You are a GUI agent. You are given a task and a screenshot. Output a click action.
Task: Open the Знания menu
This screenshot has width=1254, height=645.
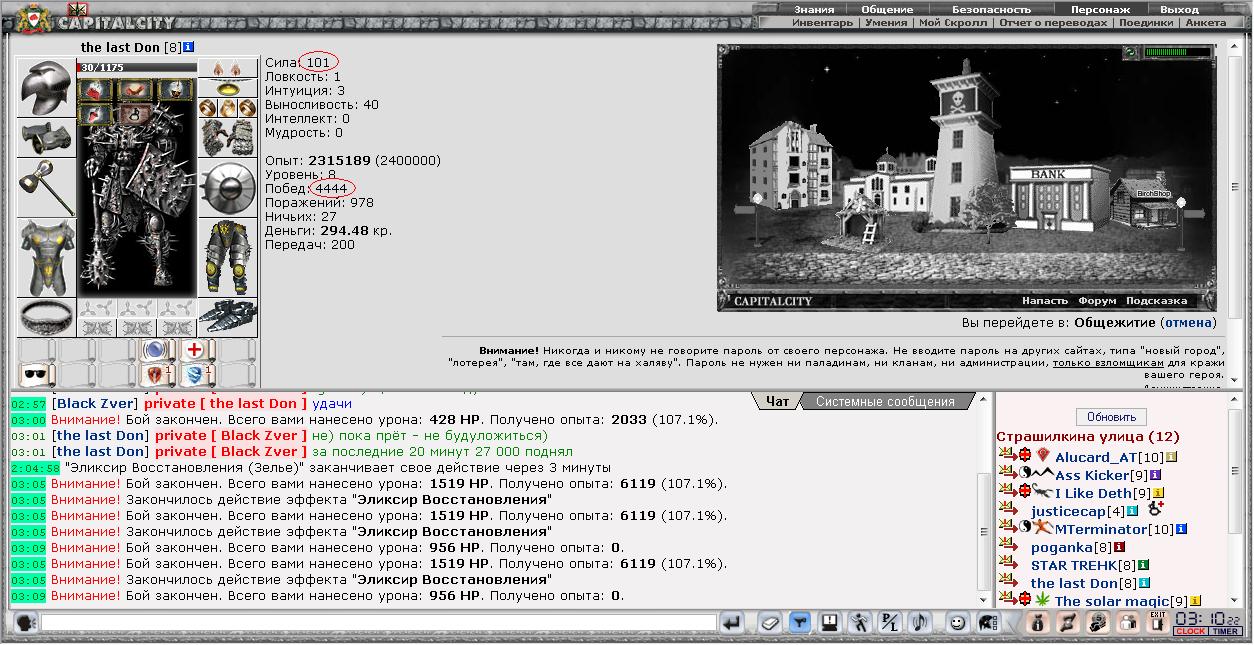(x=814, y=9)
